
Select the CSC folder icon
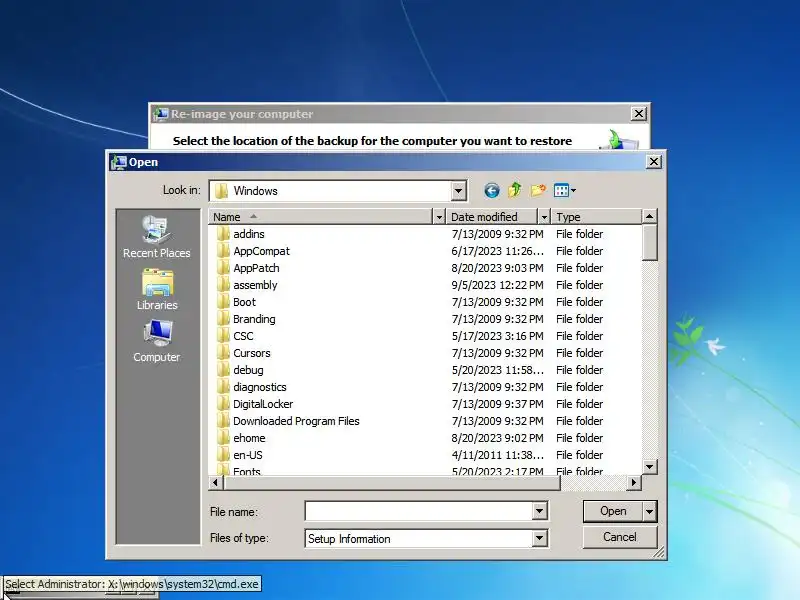223,336
